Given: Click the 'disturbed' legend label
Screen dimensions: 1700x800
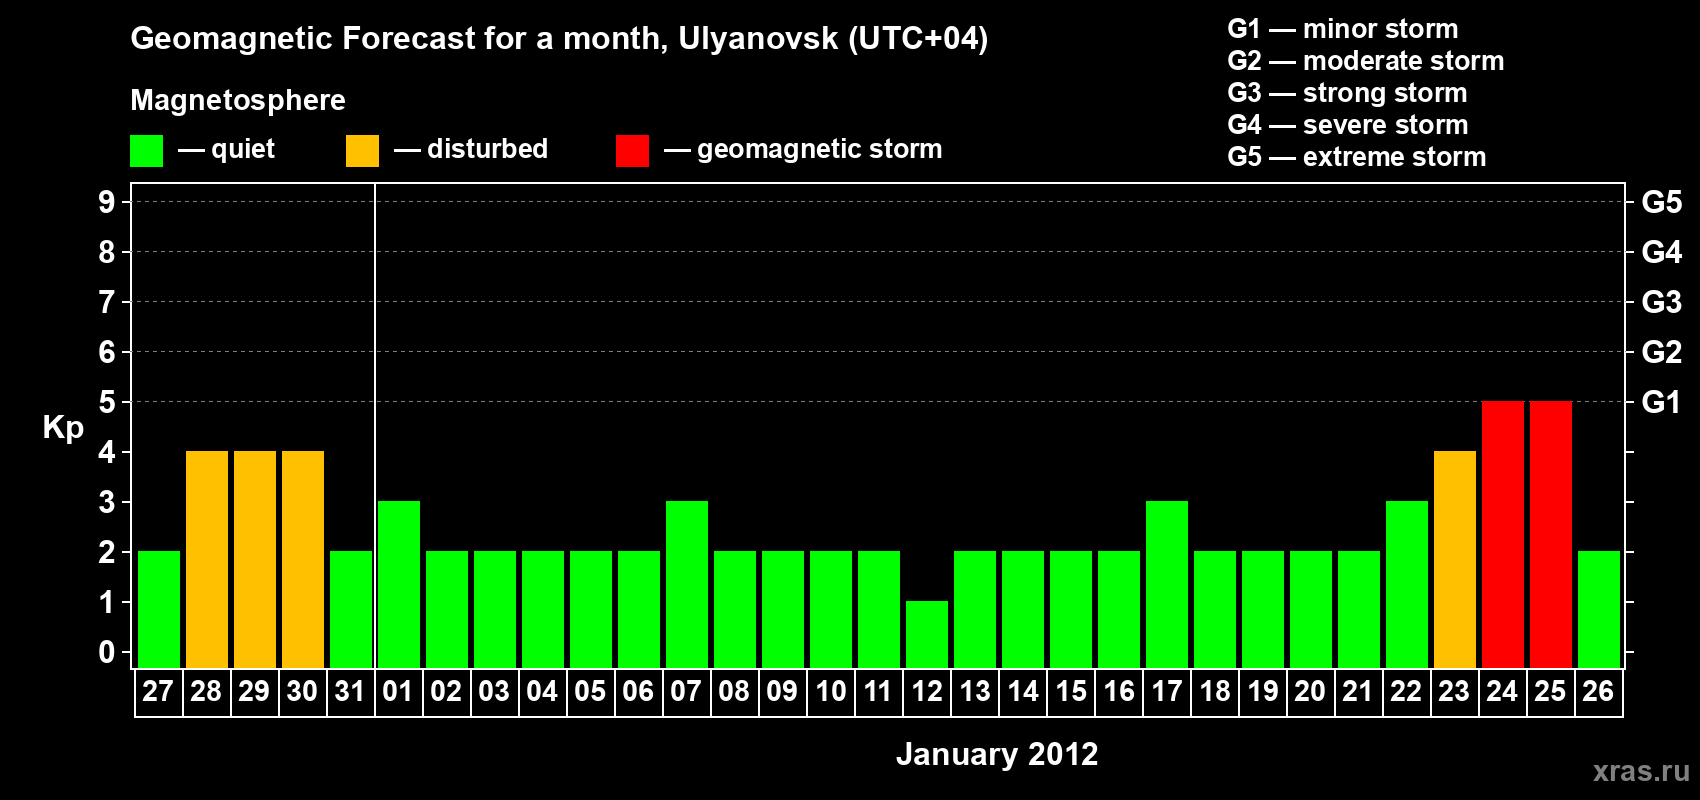Looking at the screenshot, I should coord(487,149).
